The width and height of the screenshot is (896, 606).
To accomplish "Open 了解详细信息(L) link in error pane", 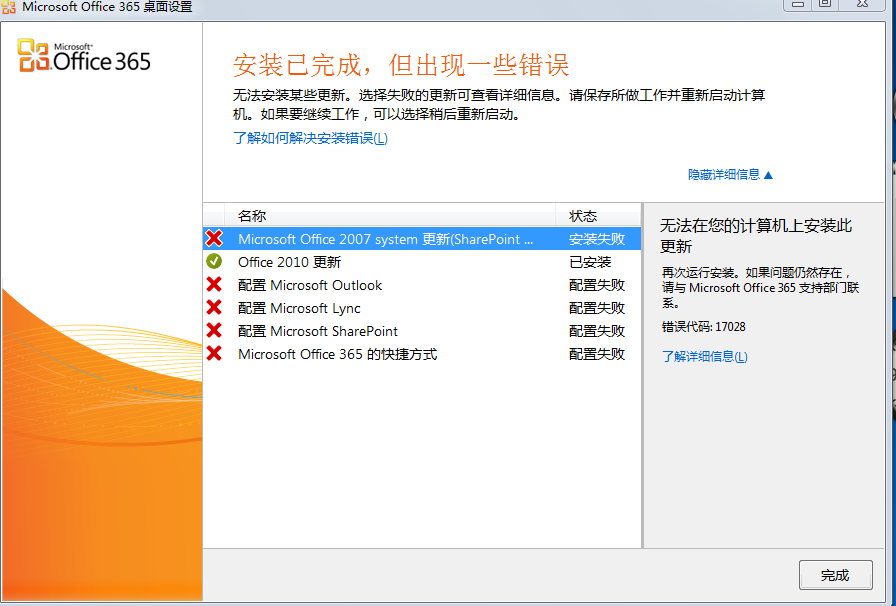I will (x=705, y=356).
